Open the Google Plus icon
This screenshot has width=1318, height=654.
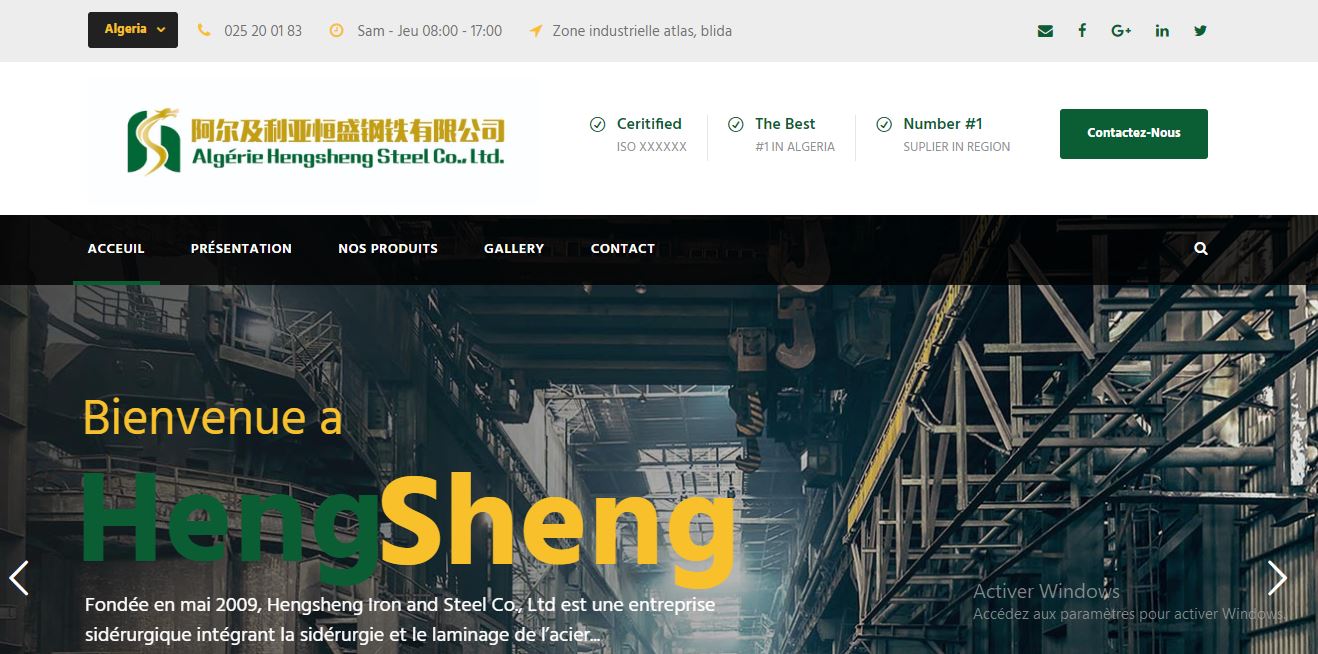(x=1121, y=31)
